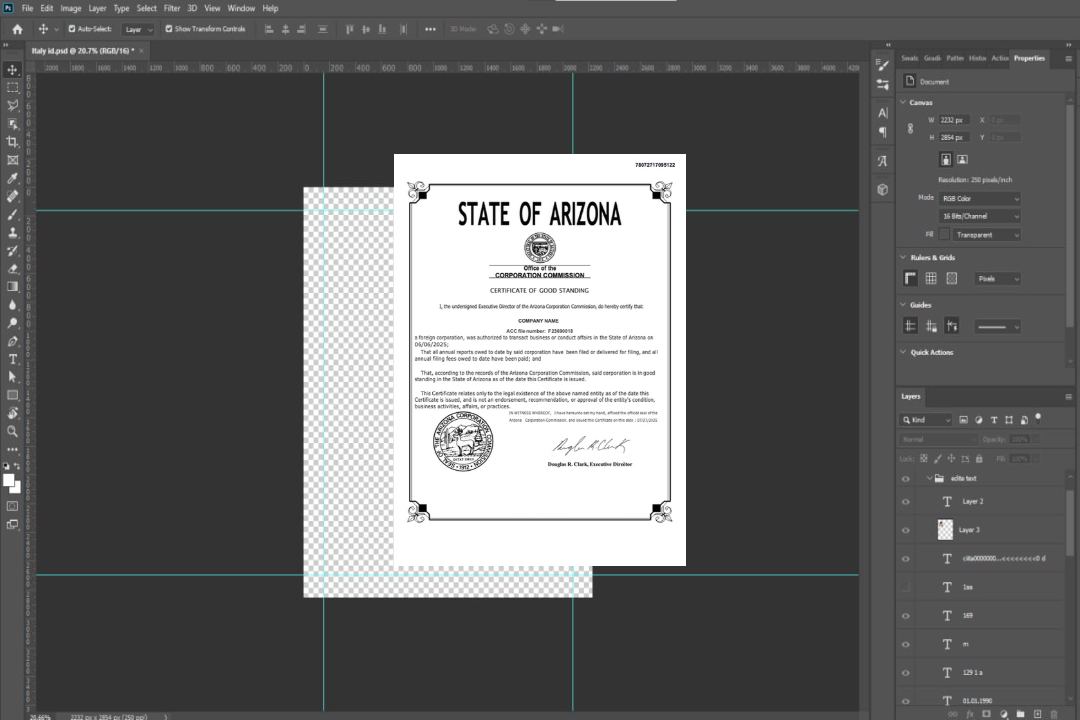Hide the Layer 3 layer
This screenshot has width=1080, height=720.
(x=906, y=530)
